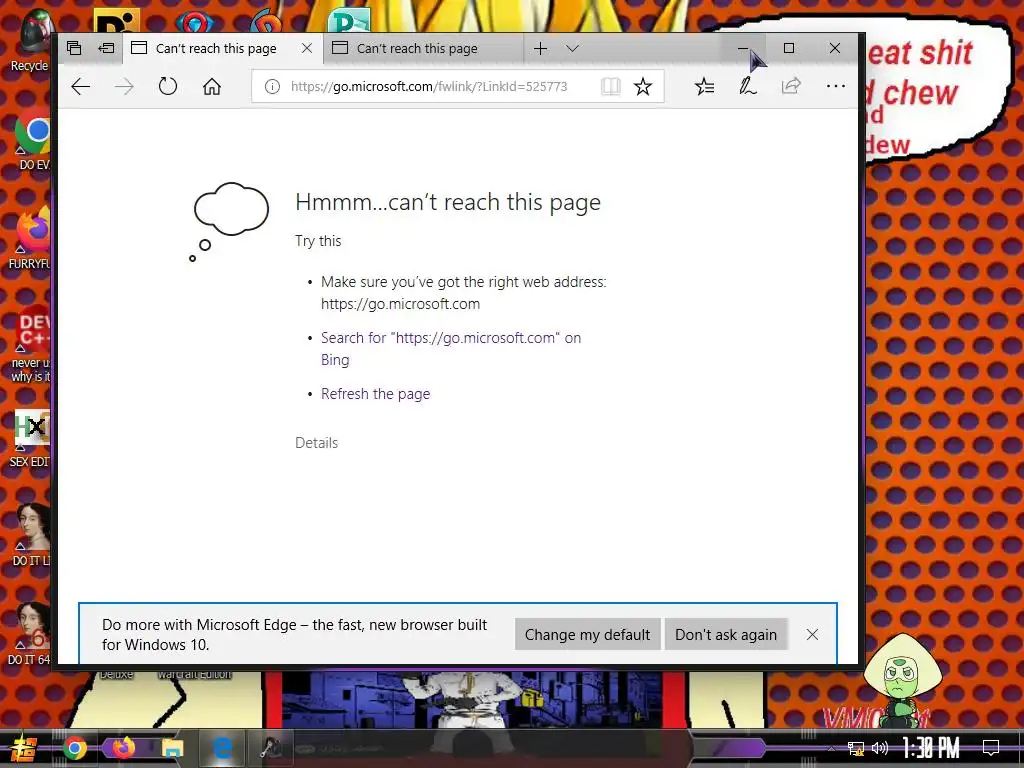Screen dimensions: 1024x768
Task: Launch Firefox from the taskbar
Action: click(x=123, y=748)
